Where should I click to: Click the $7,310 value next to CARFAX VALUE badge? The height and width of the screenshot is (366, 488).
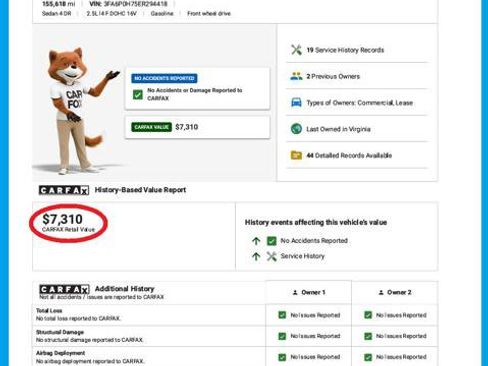tap(187, 127)
